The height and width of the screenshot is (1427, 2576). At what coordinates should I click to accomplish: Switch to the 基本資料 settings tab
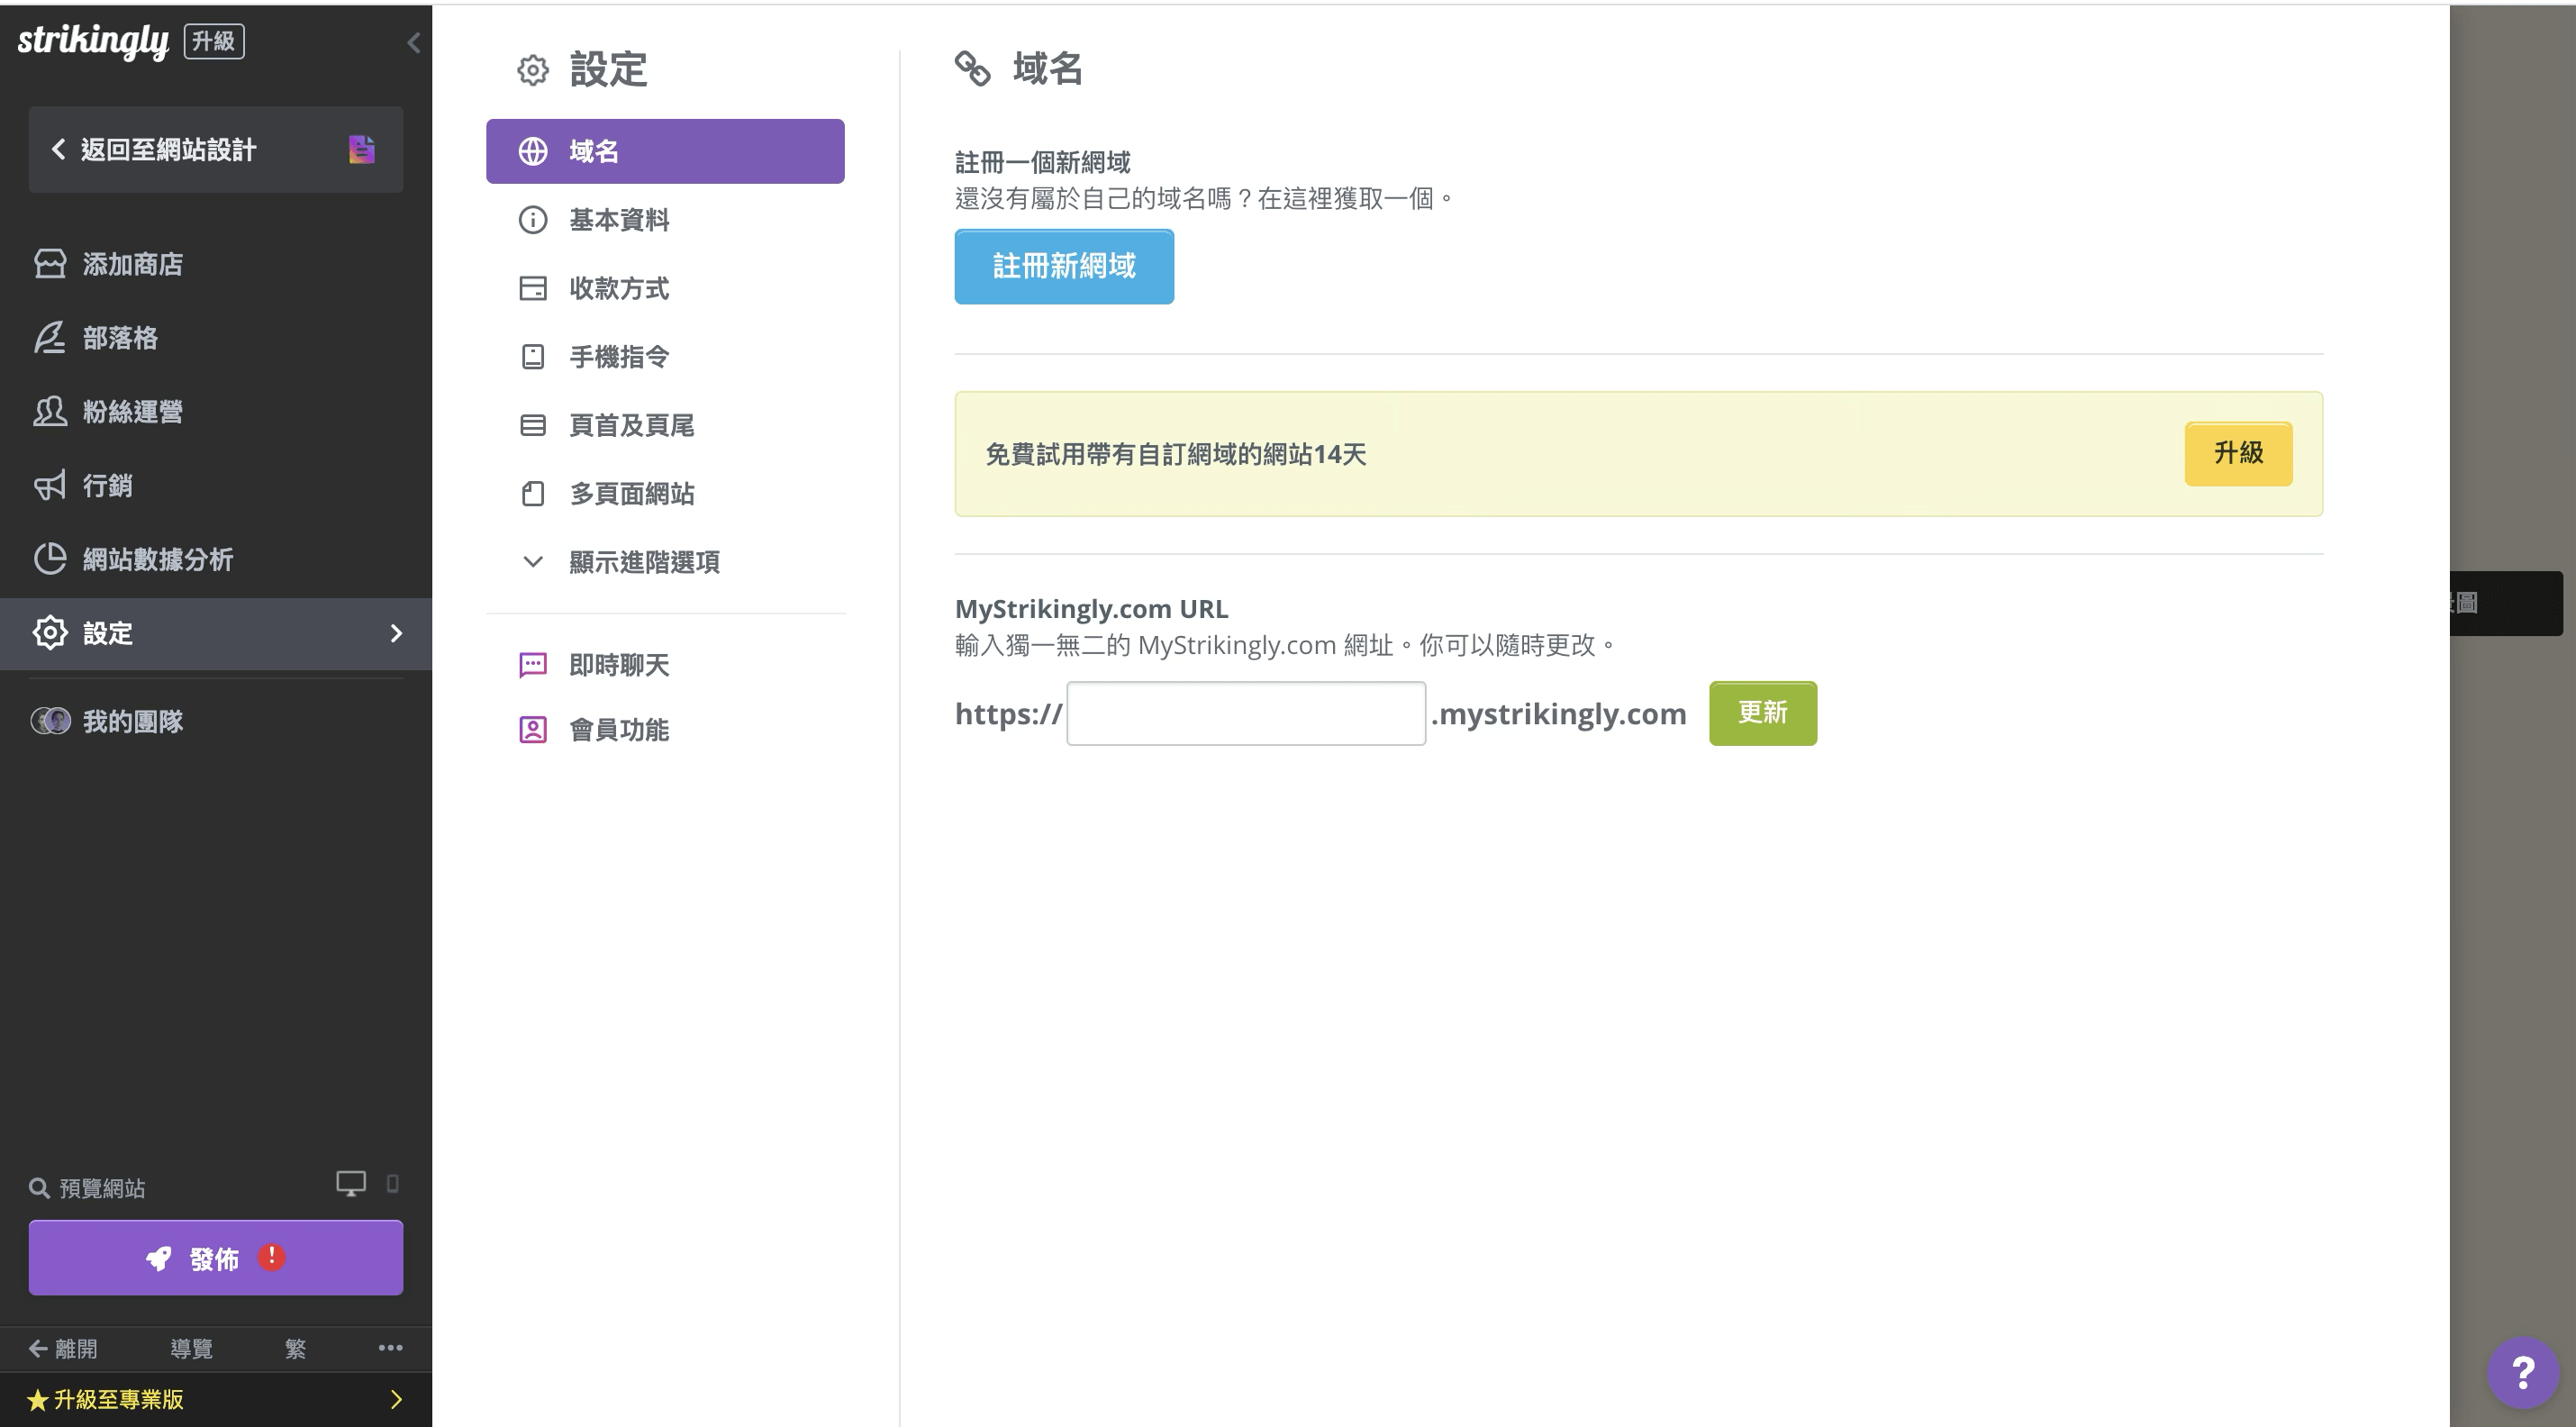619,220
